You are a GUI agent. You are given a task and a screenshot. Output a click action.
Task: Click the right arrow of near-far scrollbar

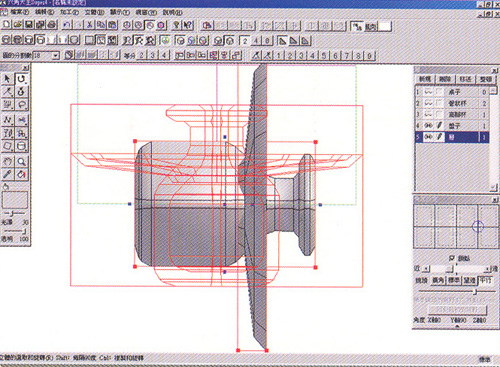(x=488, y=269)
